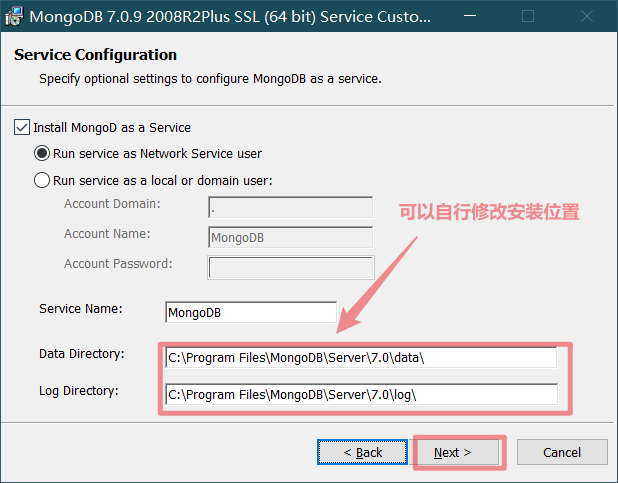Click the Data Directory label
The image size is (618, 483).
point(82,354)
